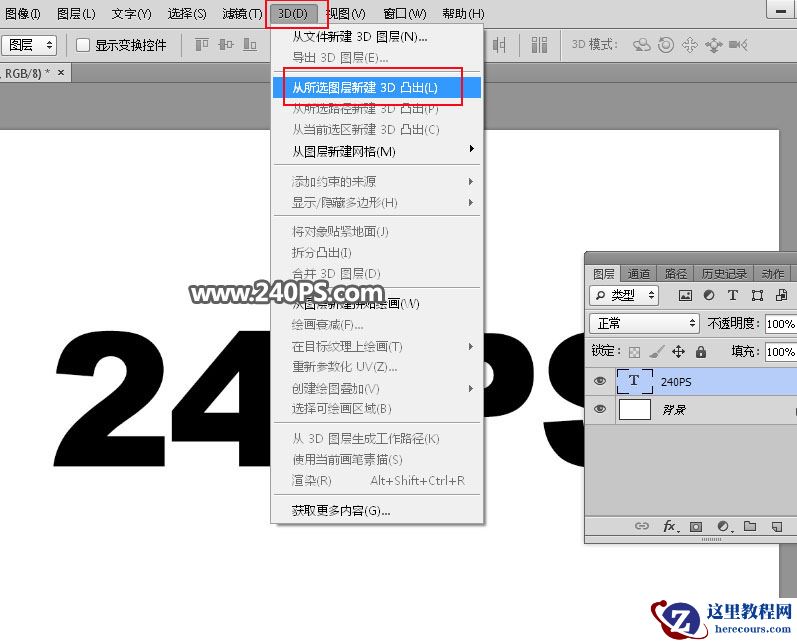Viewport: 797px width, 641px height.
Task: Click the align vertical centers icon
Action: click(x=226, y=45)
